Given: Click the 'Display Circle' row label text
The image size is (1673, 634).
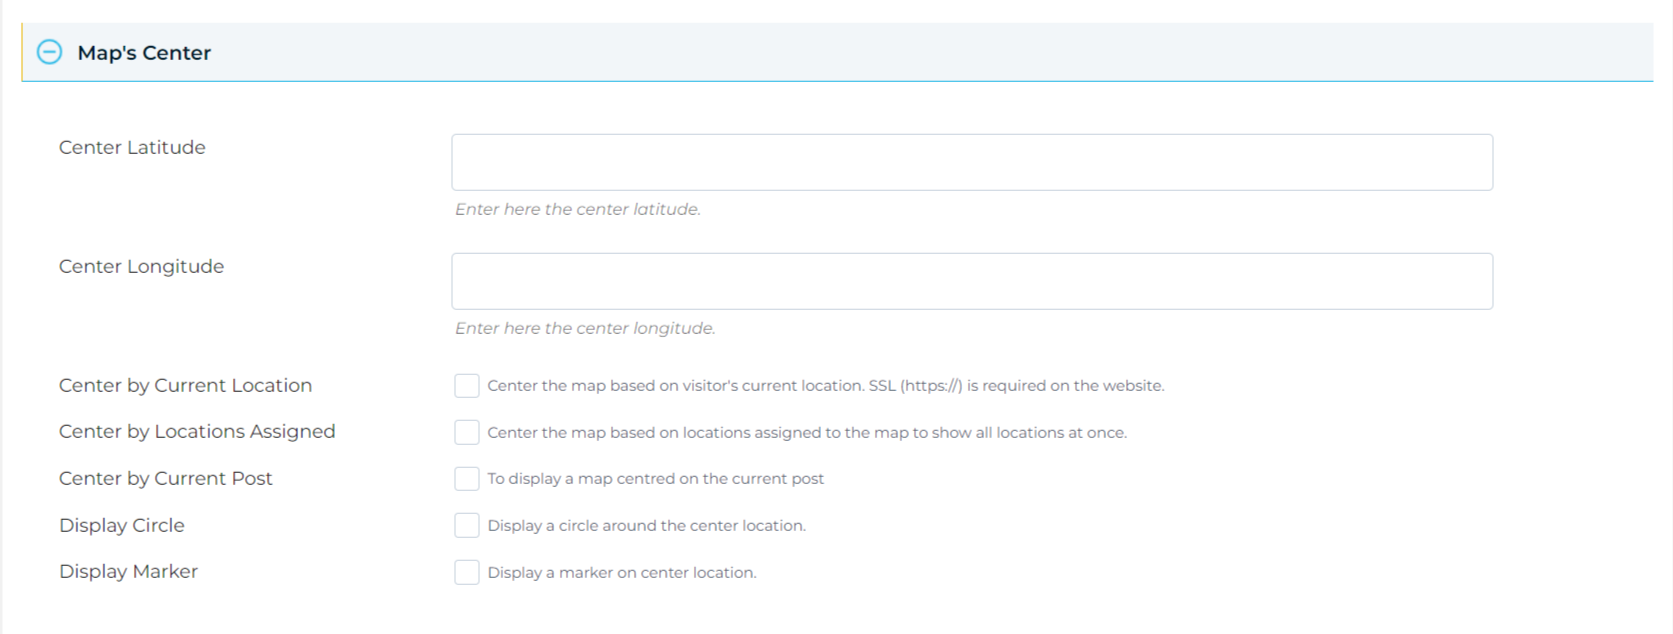Looking at the screenshot, I should click(x=122, y=525).
